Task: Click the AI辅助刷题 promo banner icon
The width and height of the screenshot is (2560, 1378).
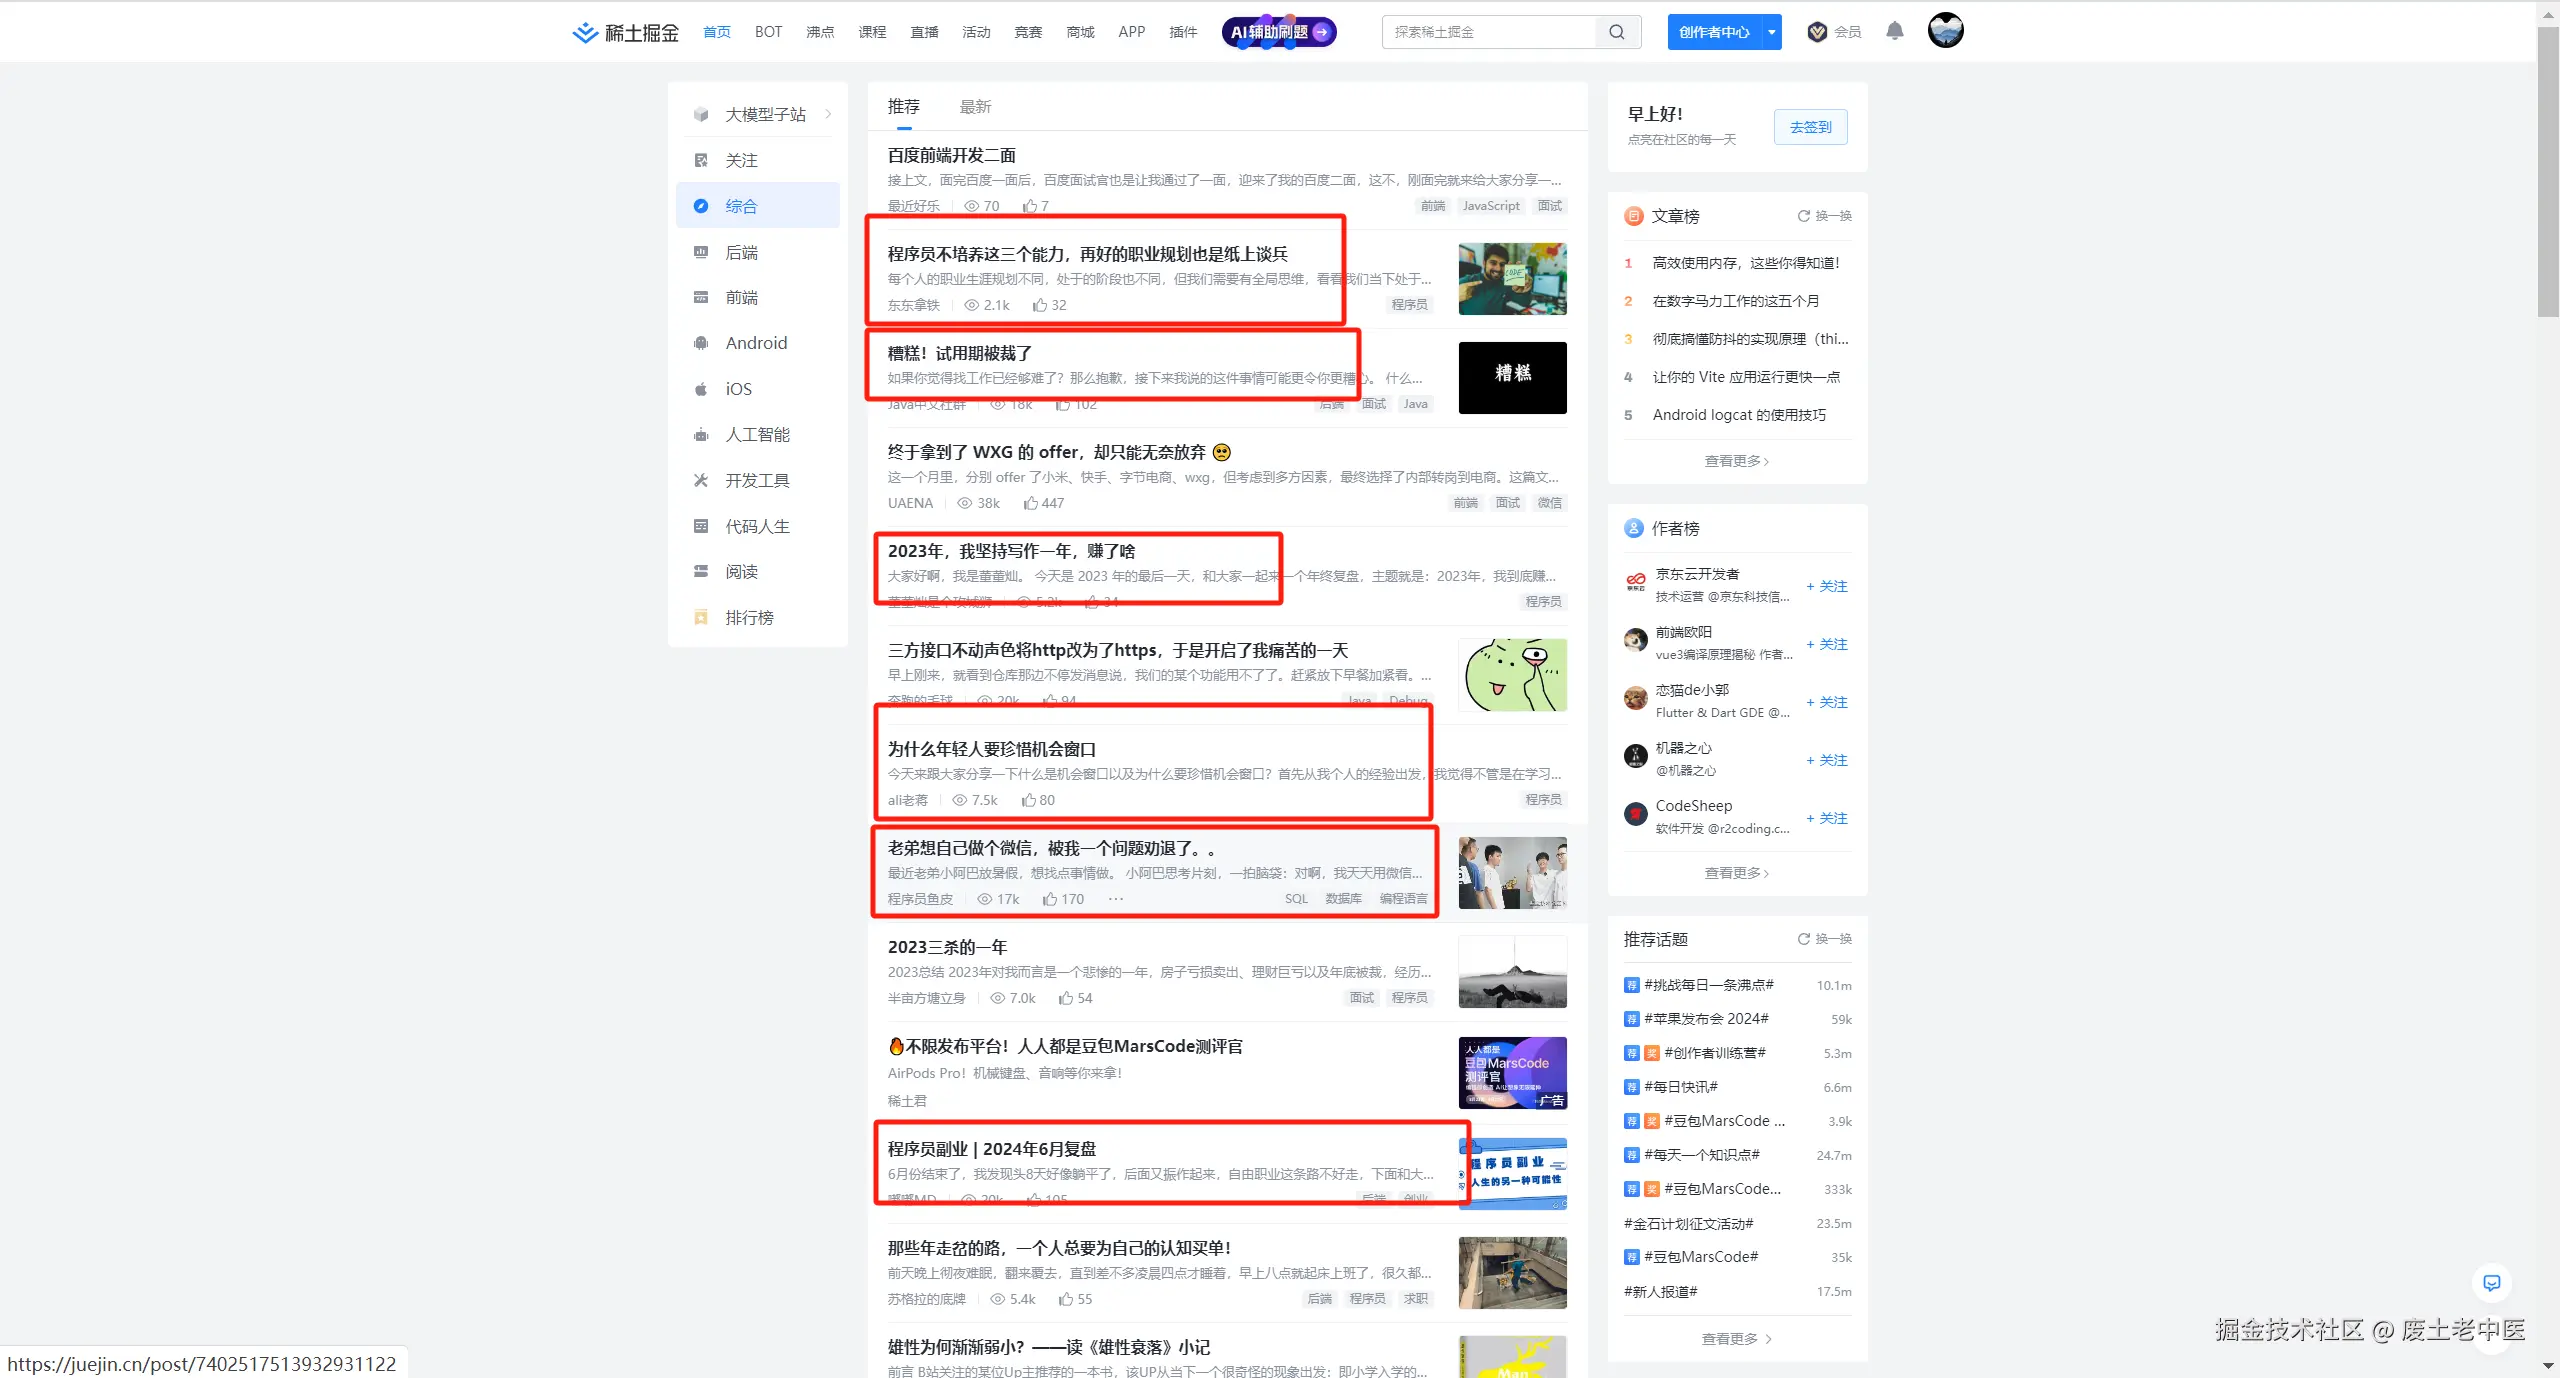Action: coord(1279,32)
